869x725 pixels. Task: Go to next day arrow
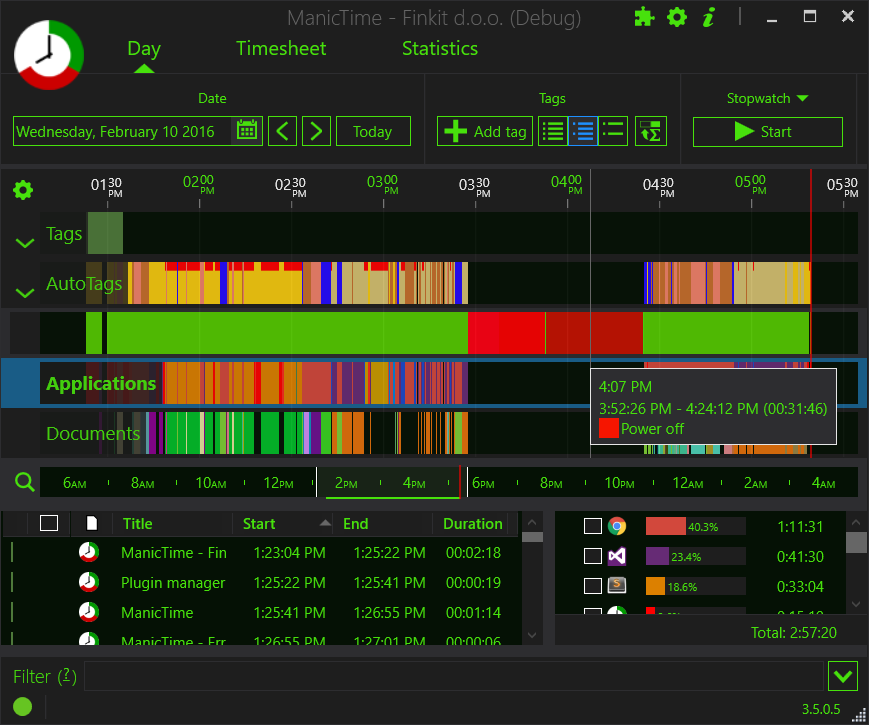coord(316,131)
